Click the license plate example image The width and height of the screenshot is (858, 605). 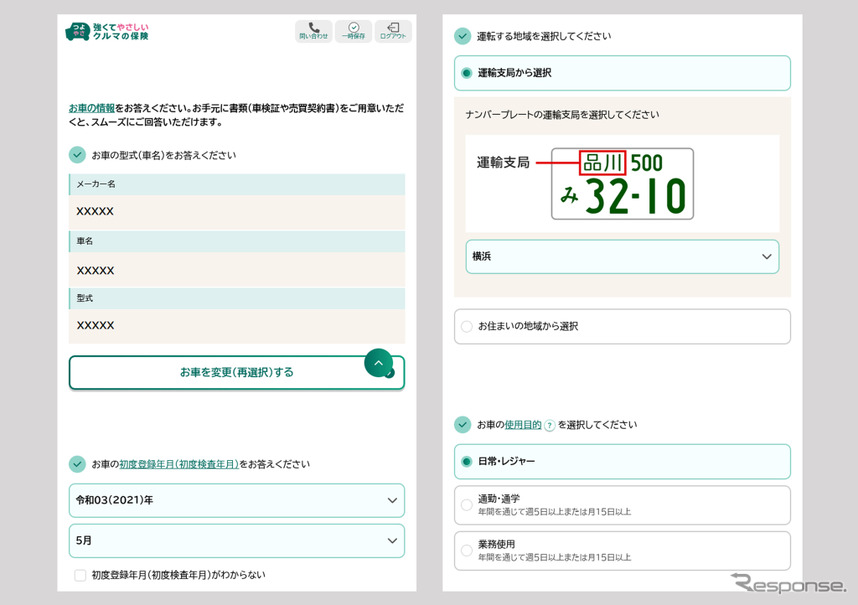tap(622, 184)
